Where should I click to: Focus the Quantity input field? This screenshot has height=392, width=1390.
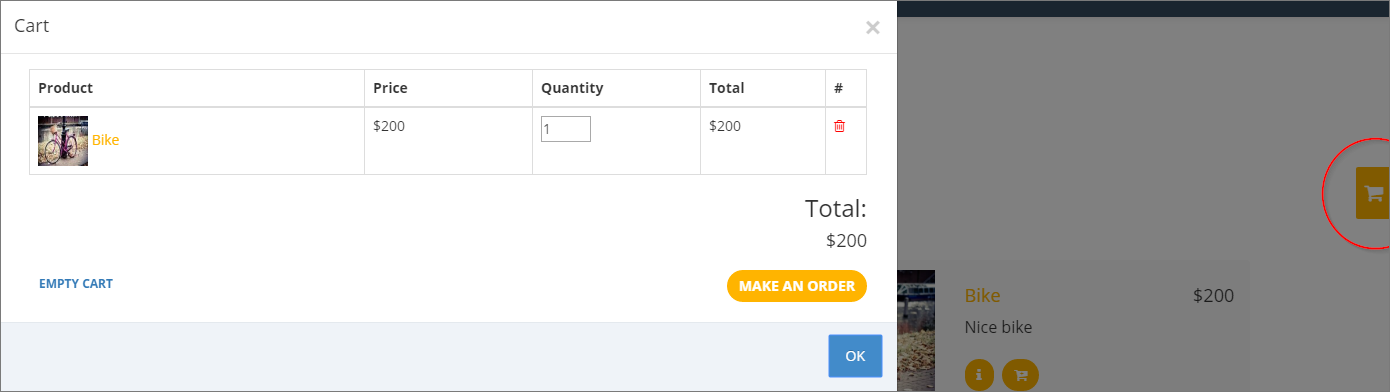566,129
